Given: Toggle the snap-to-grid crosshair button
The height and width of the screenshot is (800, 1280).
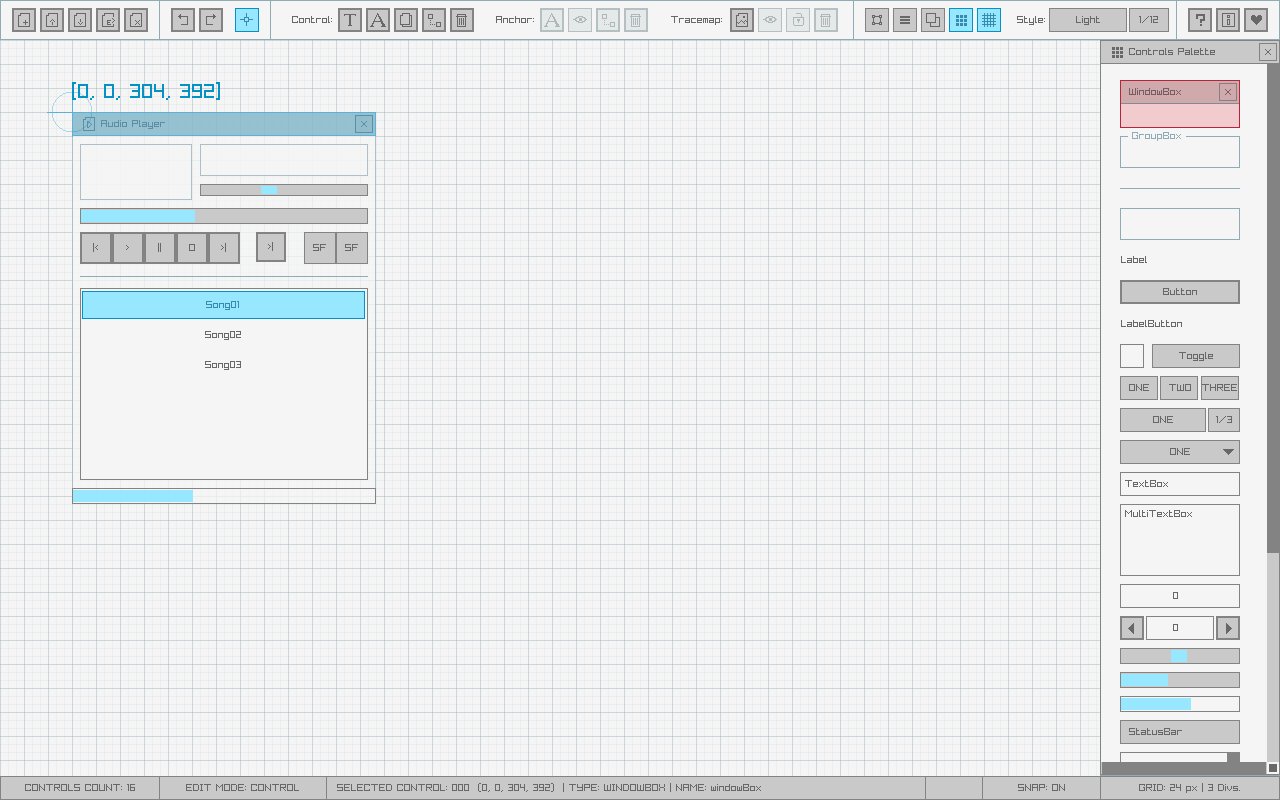Looking at the screenshot, I should pos(247,19).
